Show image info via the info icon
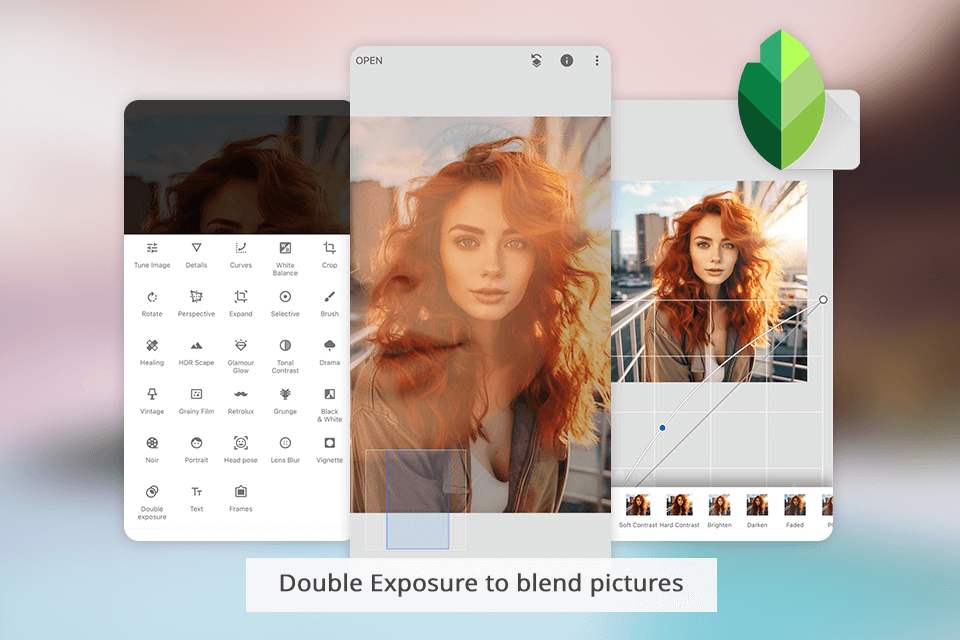 (567, 60)
